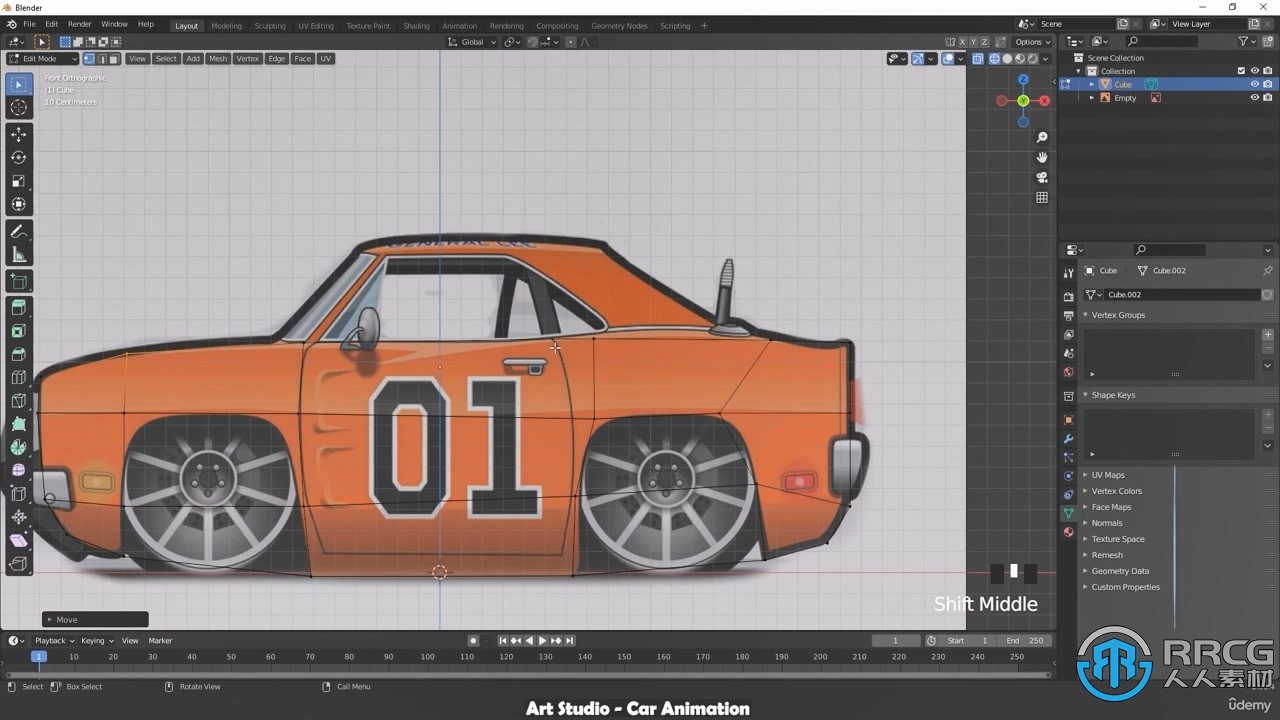Open the Mesh menu
This screenshot has width=1280, height=720.
pos(218,59)
